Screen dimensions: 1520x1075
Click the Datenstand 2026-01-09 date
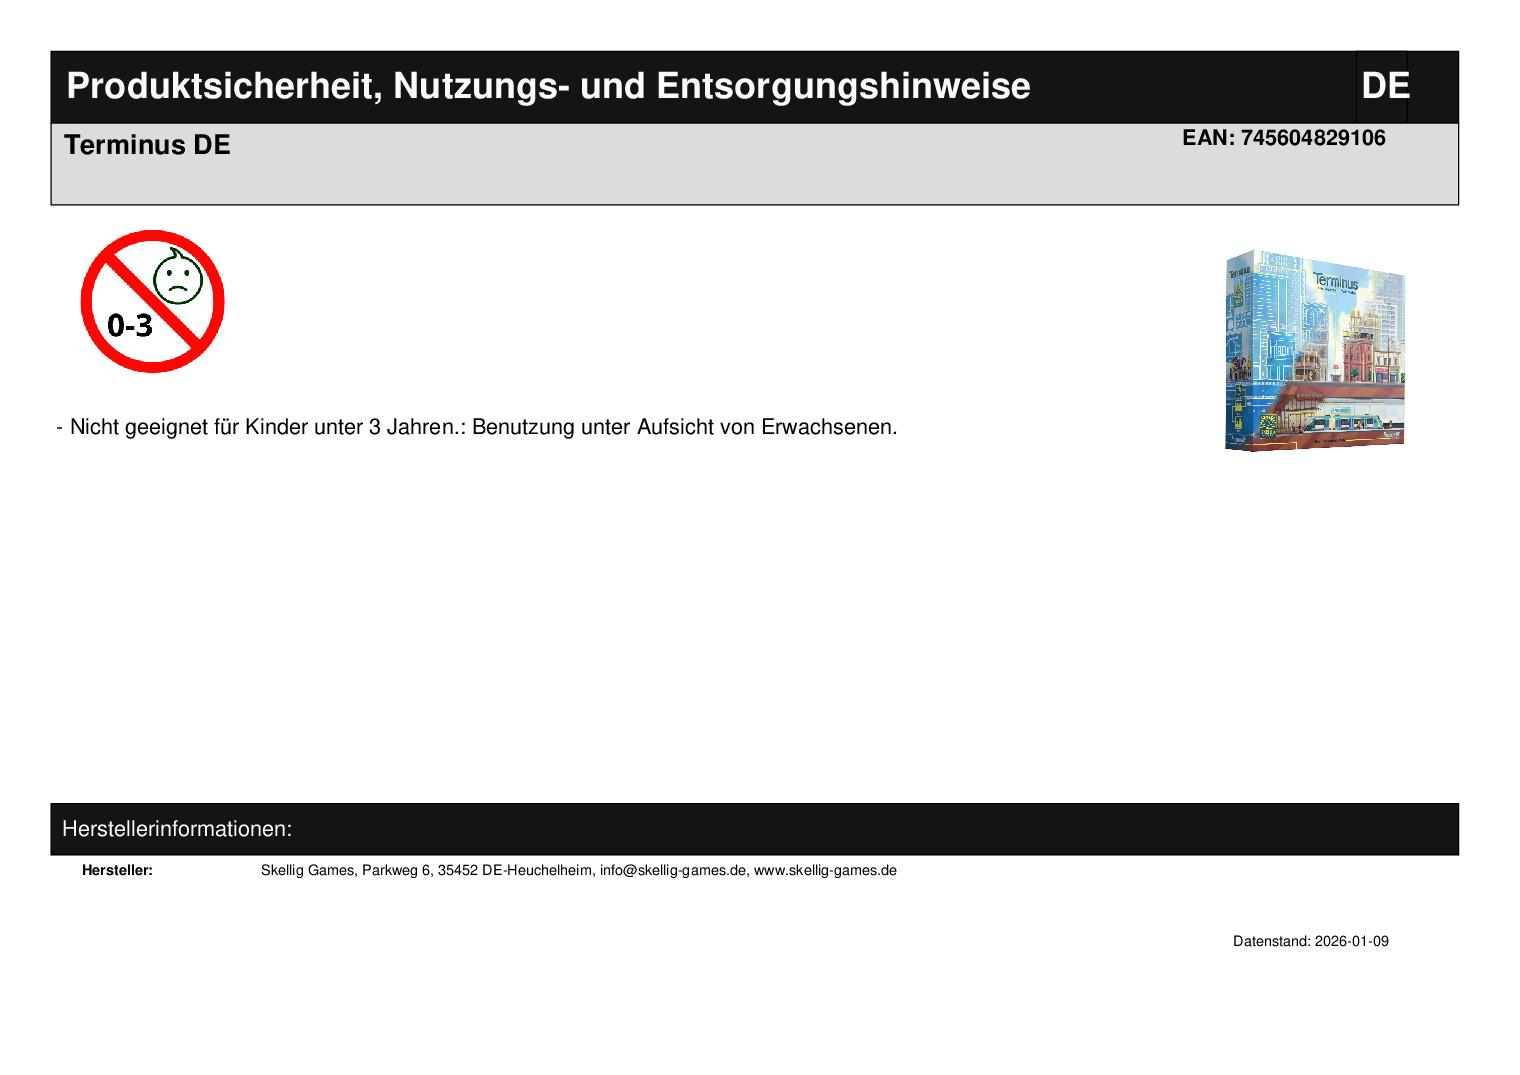1310,941
